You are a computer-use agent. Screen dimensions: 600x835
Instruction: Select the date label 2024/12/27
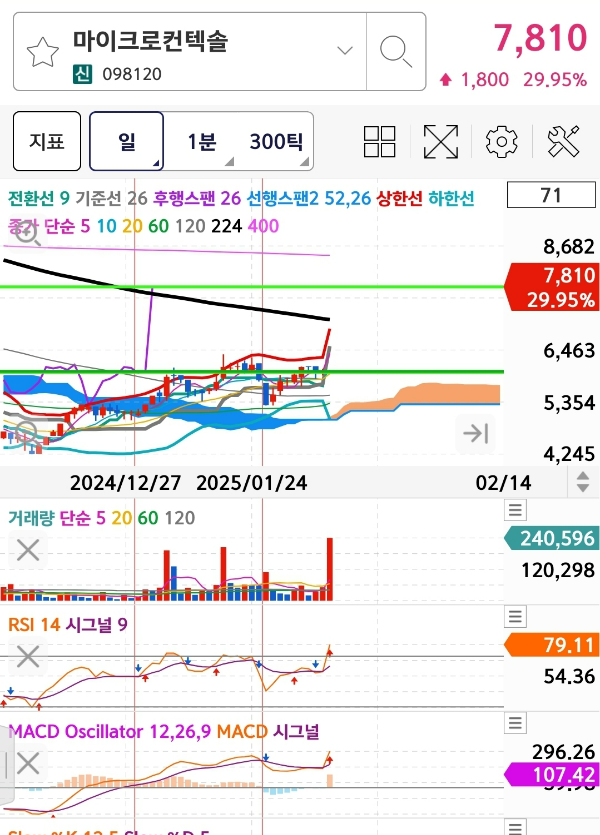(125, 483)
